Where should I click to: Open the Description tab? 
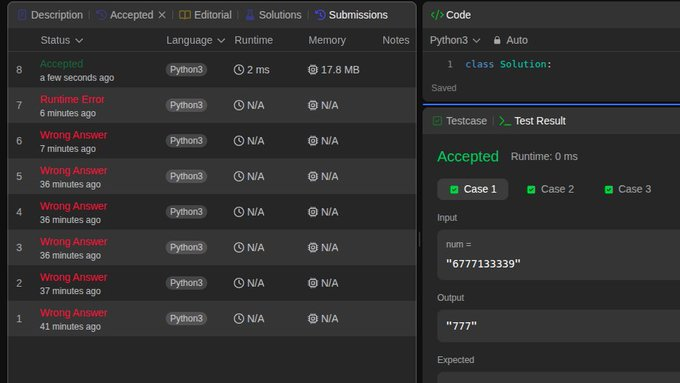click(50, 15)
